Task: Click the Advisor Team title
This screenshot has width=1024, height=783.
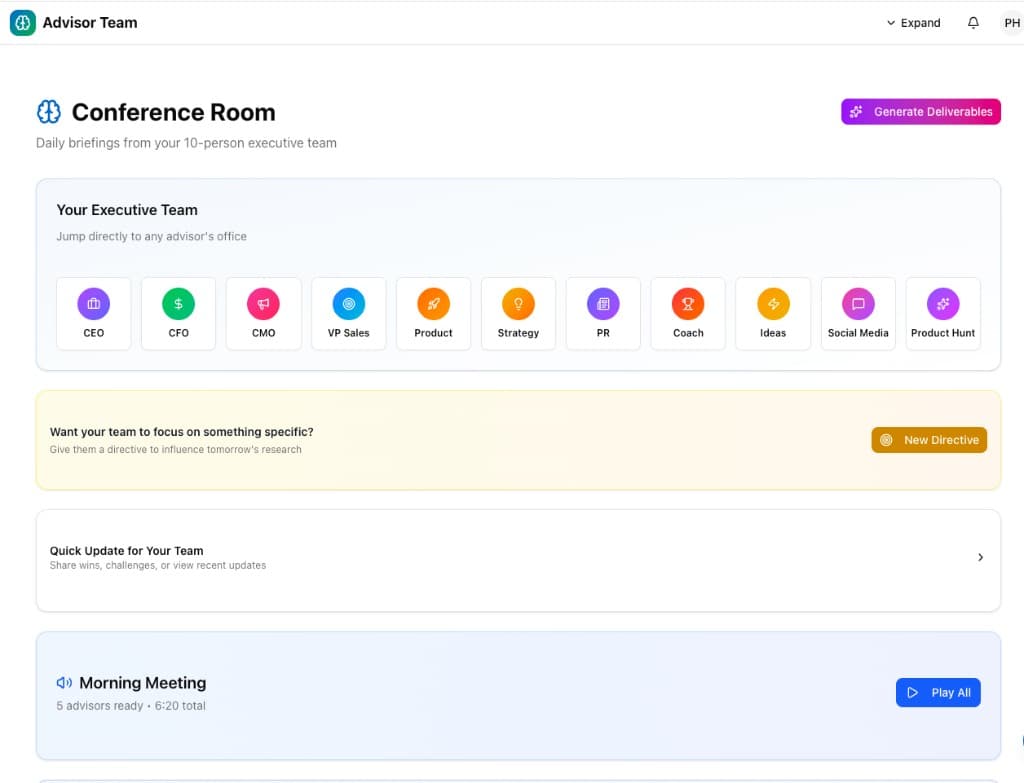Action: 90,23
